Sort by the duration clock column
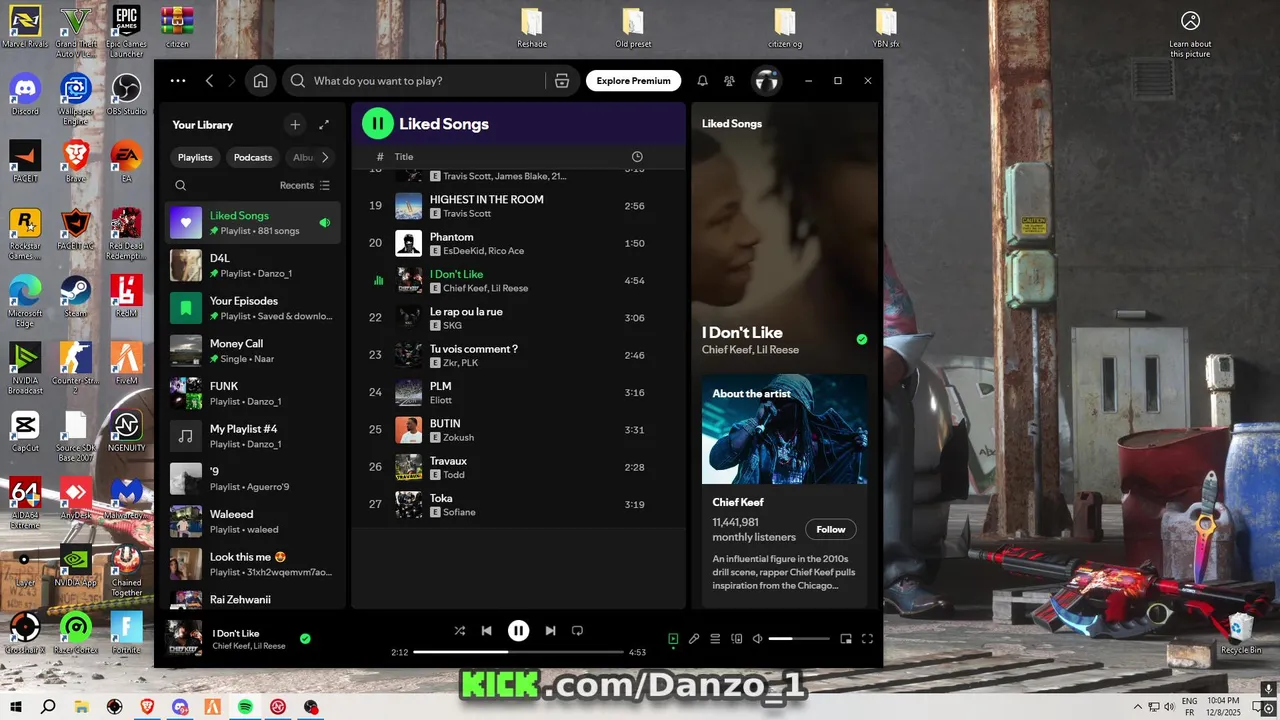 point(637,157)
